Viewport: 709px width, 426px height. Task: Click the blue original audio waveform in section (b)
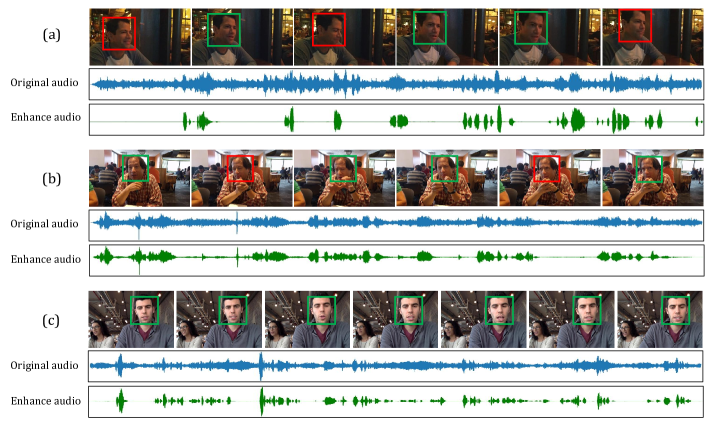(397, 225)
